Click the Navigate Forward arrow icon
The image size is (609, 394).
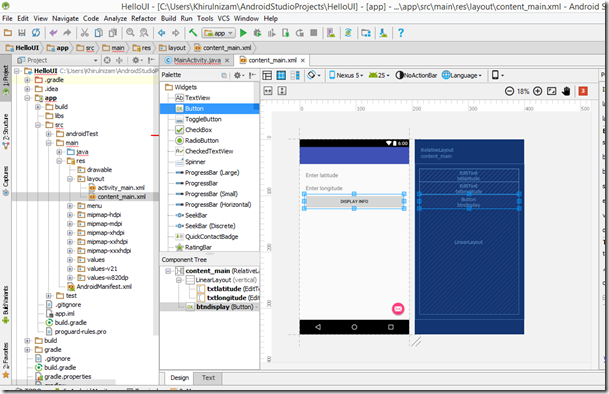[176, 33]
